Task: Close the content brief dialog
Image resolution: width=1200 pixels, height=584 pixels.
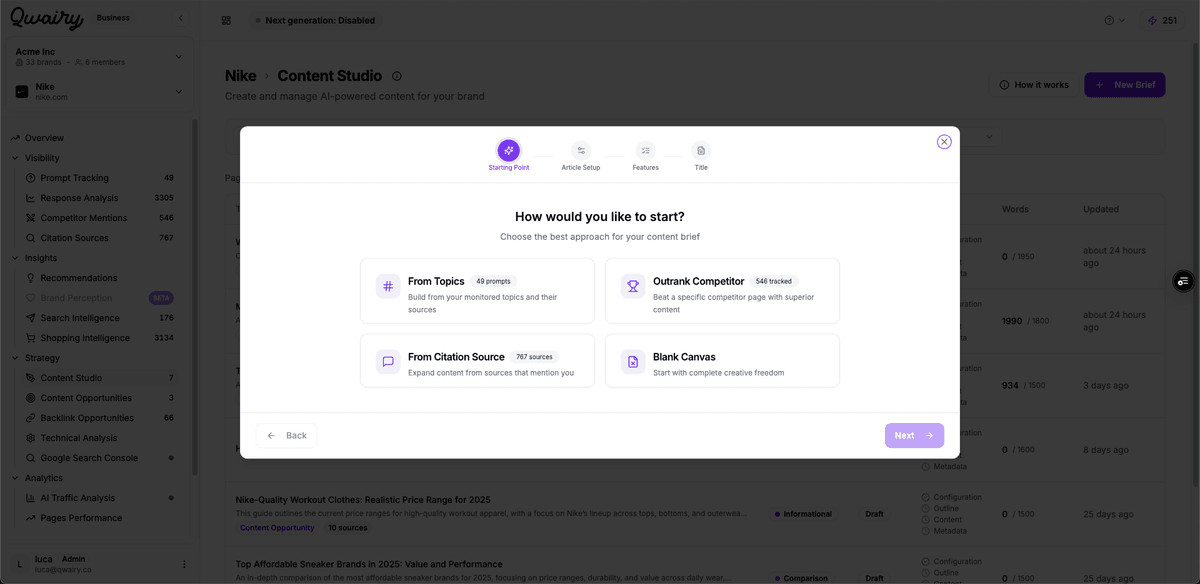Action: pyautogui.click(x=944, y=142)
